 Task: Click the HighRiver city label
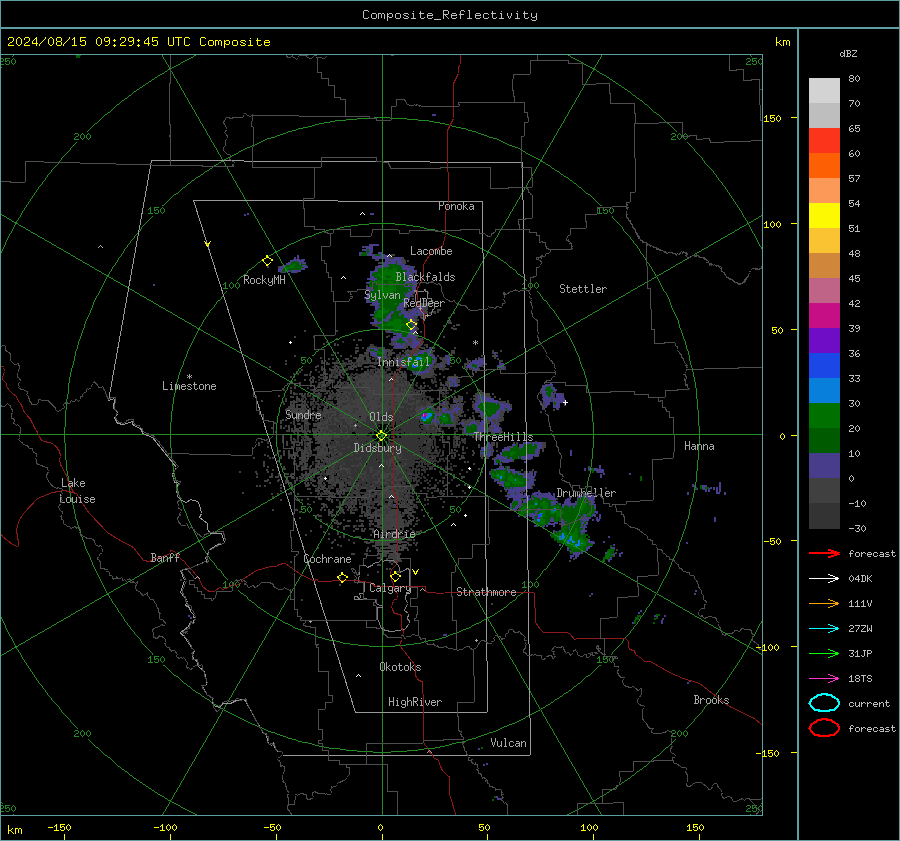(414, 702)
